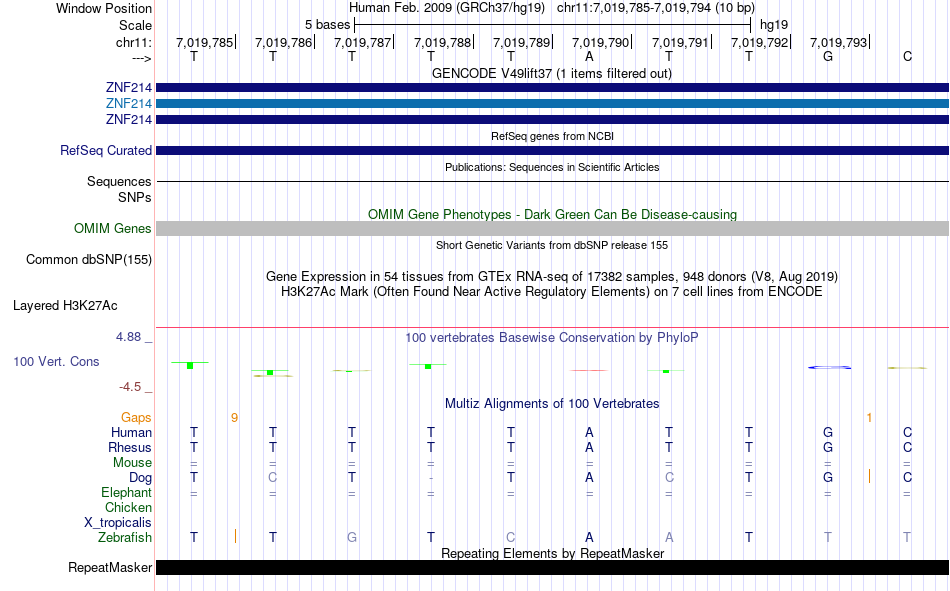Click position label 7,019,785

point(204,42)
